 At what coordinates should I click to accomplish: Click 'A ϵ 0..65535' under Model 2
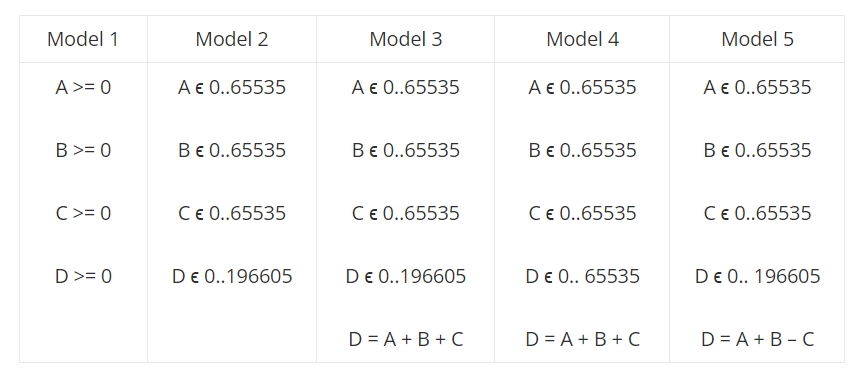[232, 87]
